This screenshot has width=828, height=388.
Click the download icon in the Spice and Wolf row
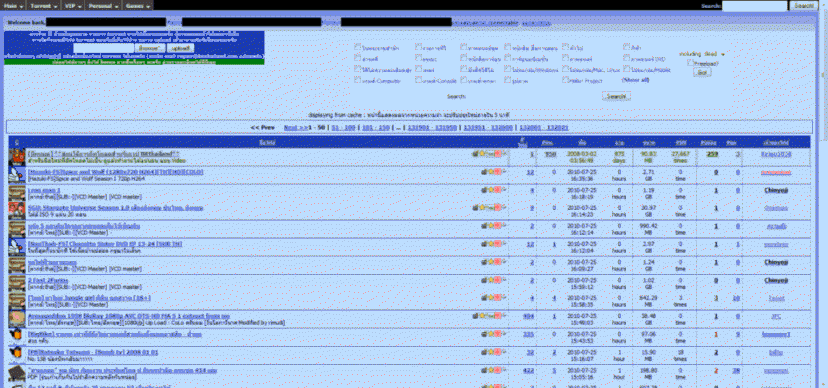pyautogui.click(x=483, y=172)
